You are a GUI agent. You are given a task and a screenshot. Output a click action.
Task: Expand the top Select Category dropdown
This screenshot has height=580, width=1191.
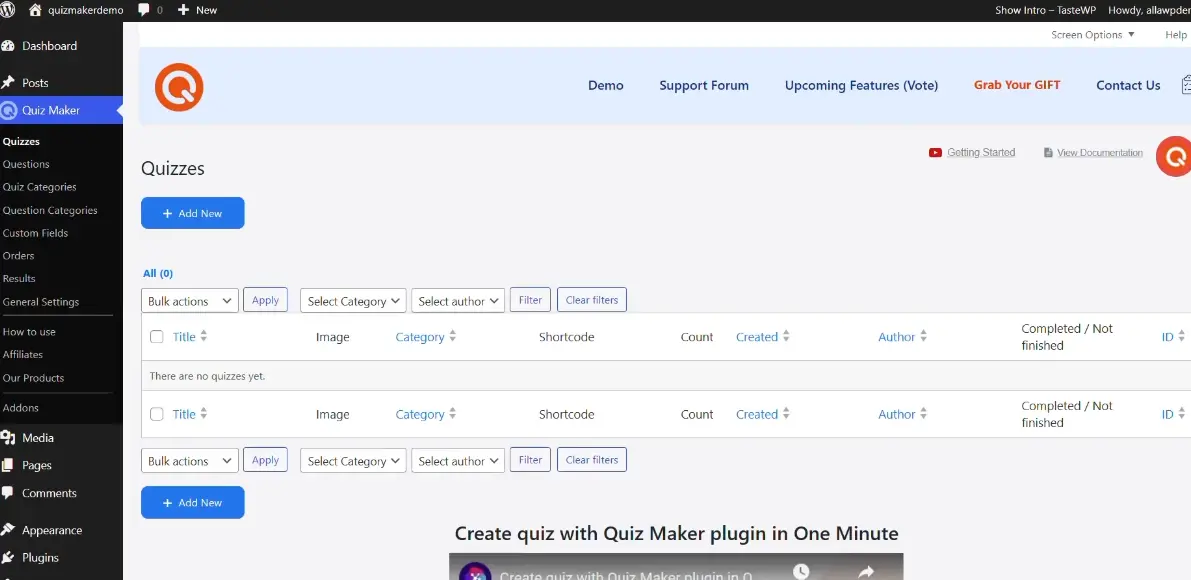(x=353, y=301)
